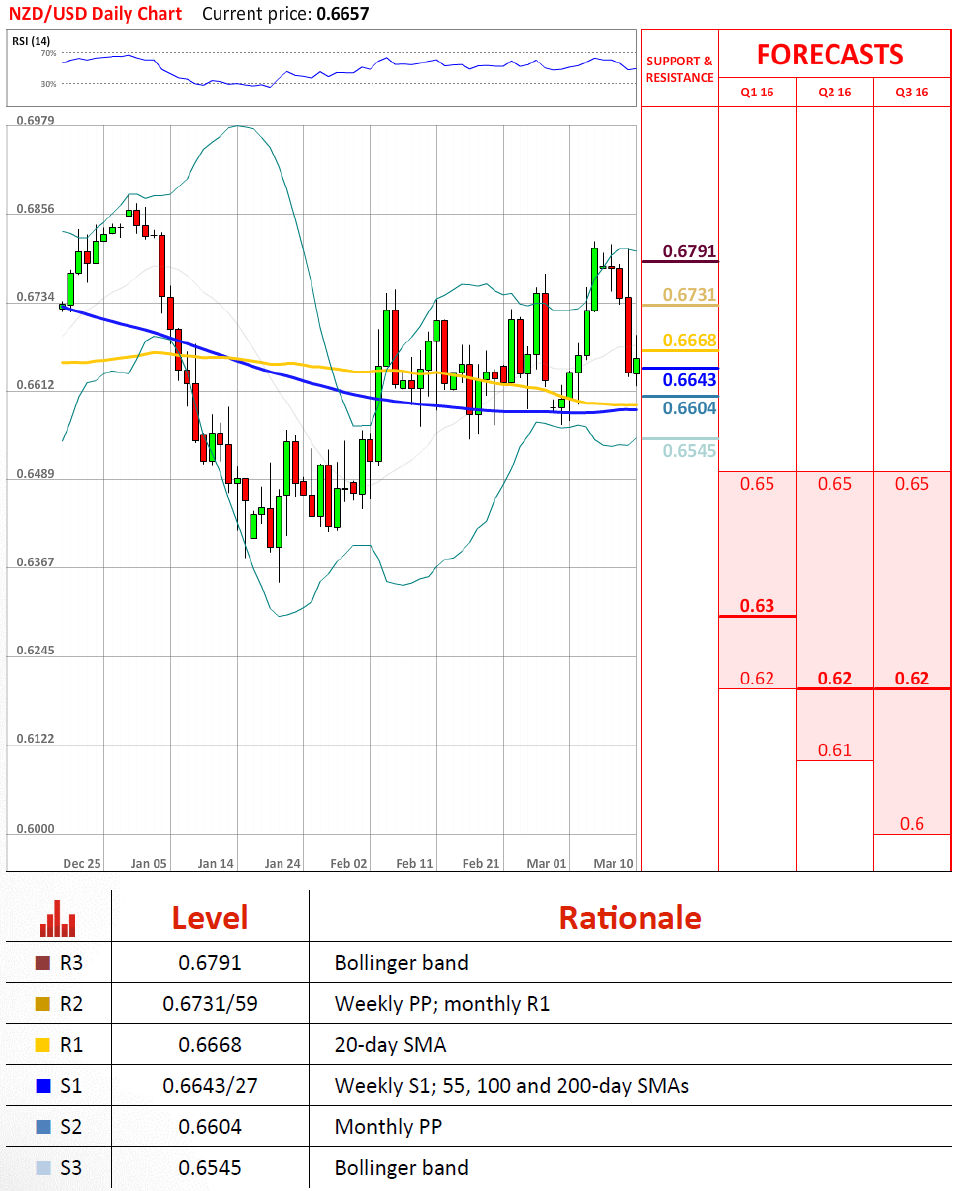The width and height of the screenshot is (963, 1191).
Task: Click the 0.65 Q1 16 high forecast
Action: (757, 484)
